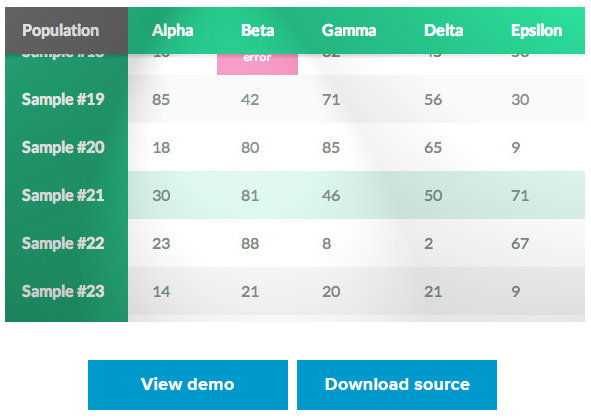The image size is (591, 420).
Task: Click Gamma value 46 in Sample #21
Action: pyautogui.click(x=331, y=195)
